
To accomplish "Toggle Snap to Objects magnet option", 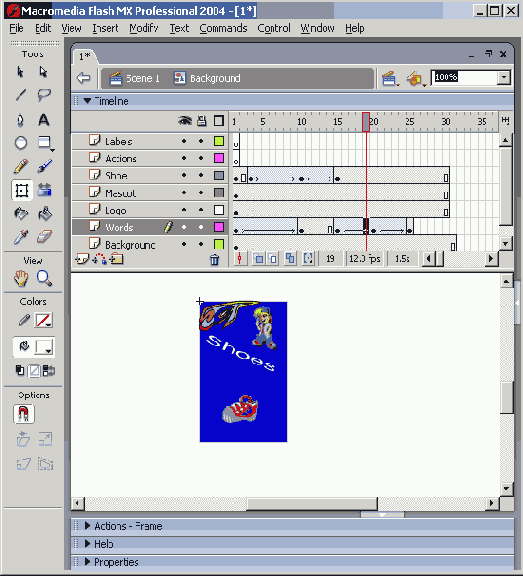I will coord(24,414).
